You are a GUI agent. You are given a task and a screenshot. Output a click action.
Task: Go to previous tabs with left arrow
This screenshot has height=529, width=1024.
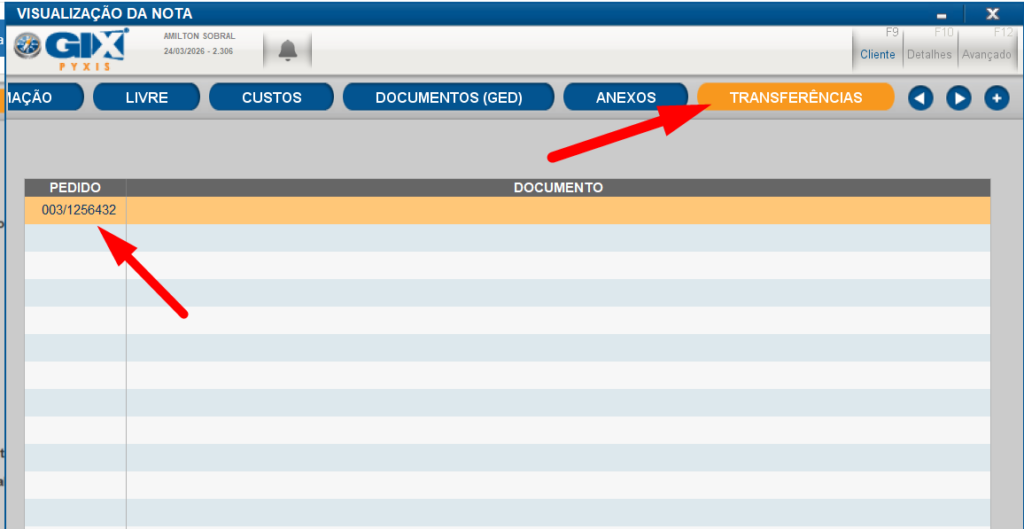click(920, 98)
